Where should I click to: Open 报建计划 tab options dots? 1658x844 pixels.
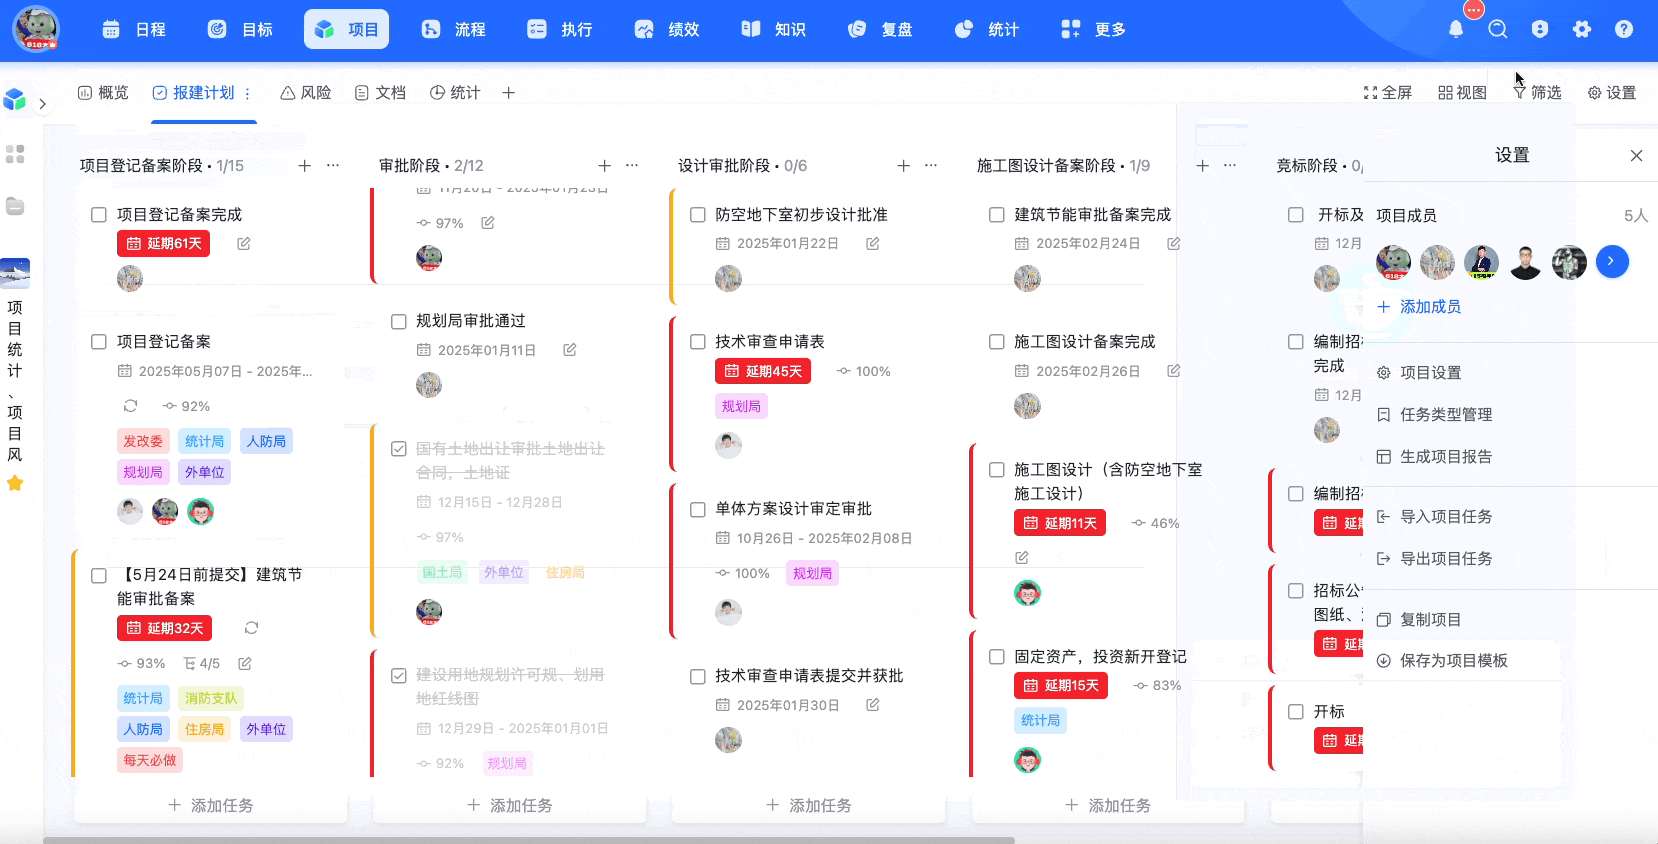pyautogui.click(x=247, y=93)
